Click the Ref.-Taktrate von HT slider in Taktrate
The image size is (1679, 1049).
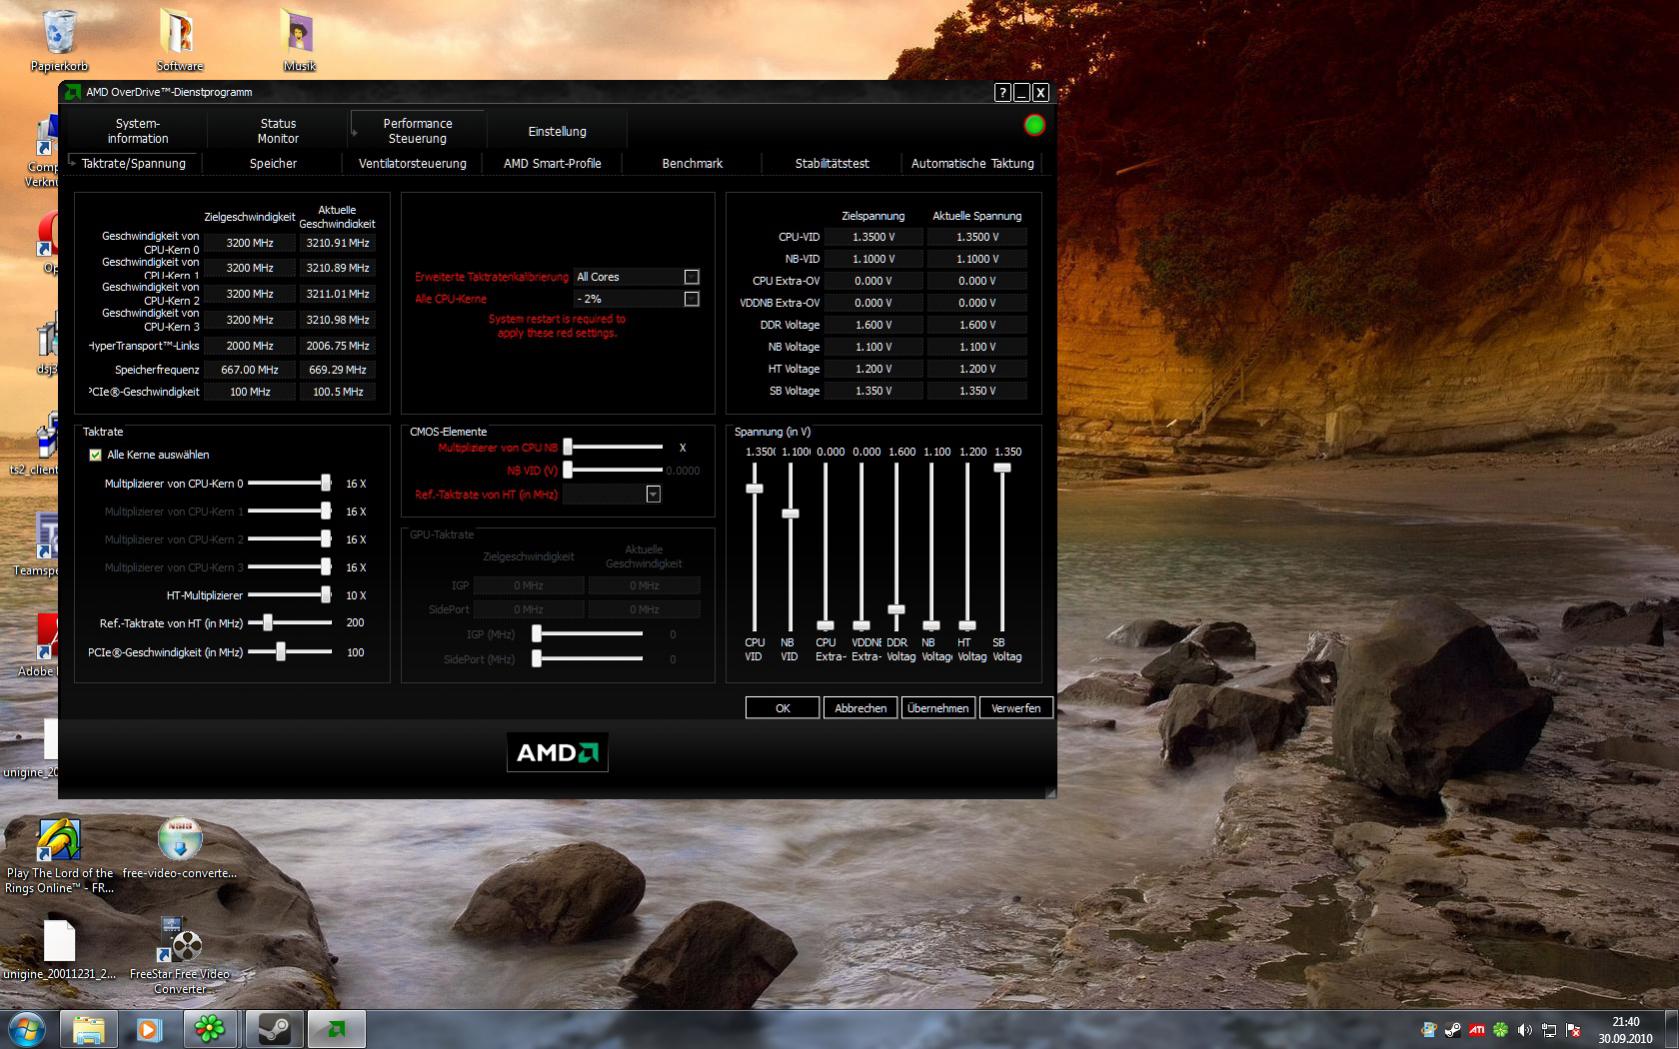[268, 623]
